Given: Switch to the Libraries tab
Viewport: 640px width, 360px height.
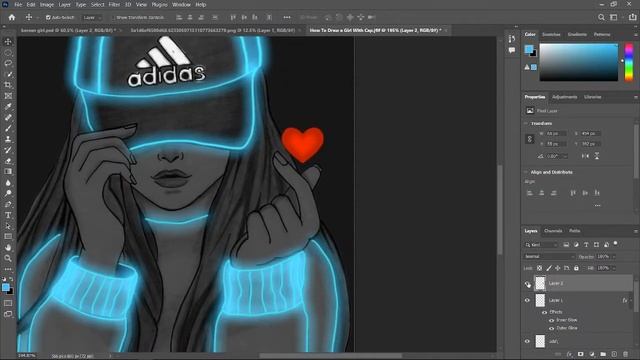Looking at the screenshot, I should (592, 97).
